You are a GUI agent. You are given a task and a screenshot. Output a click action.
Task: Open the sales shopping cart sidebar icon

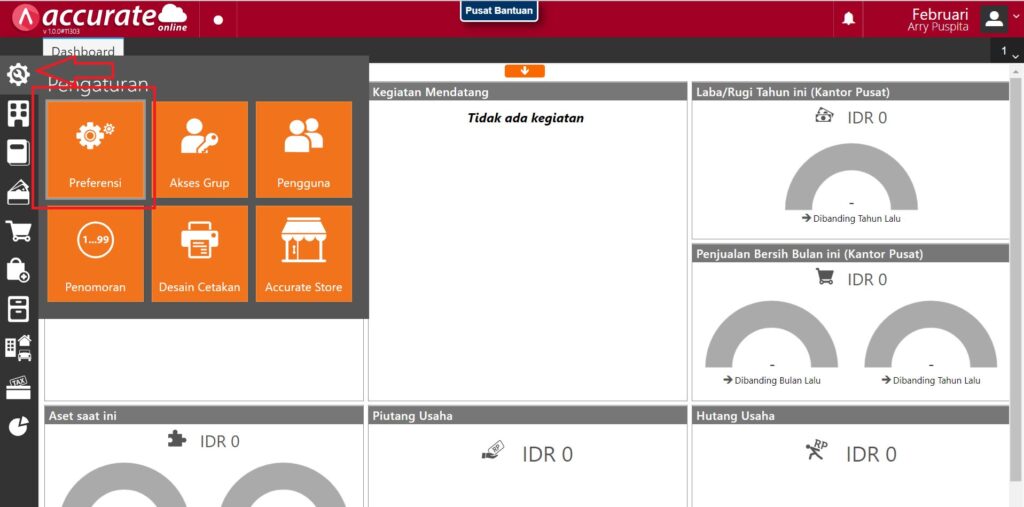(18, 231)
